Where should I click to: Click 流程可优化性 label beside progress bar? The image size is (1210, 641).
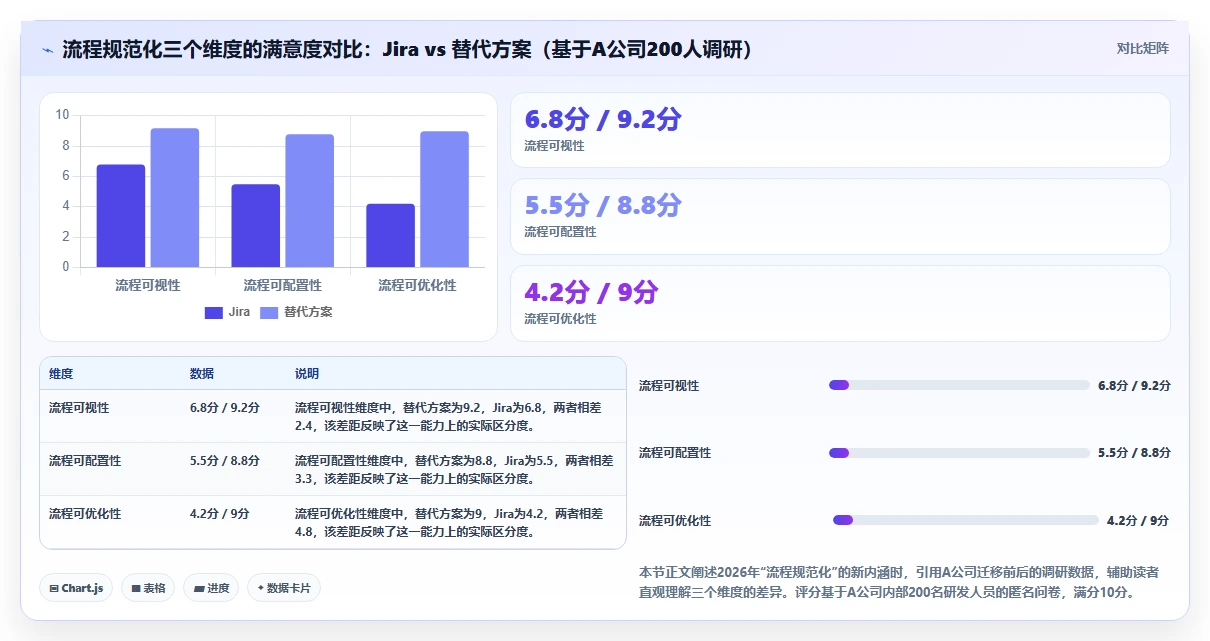coord(675,521)
